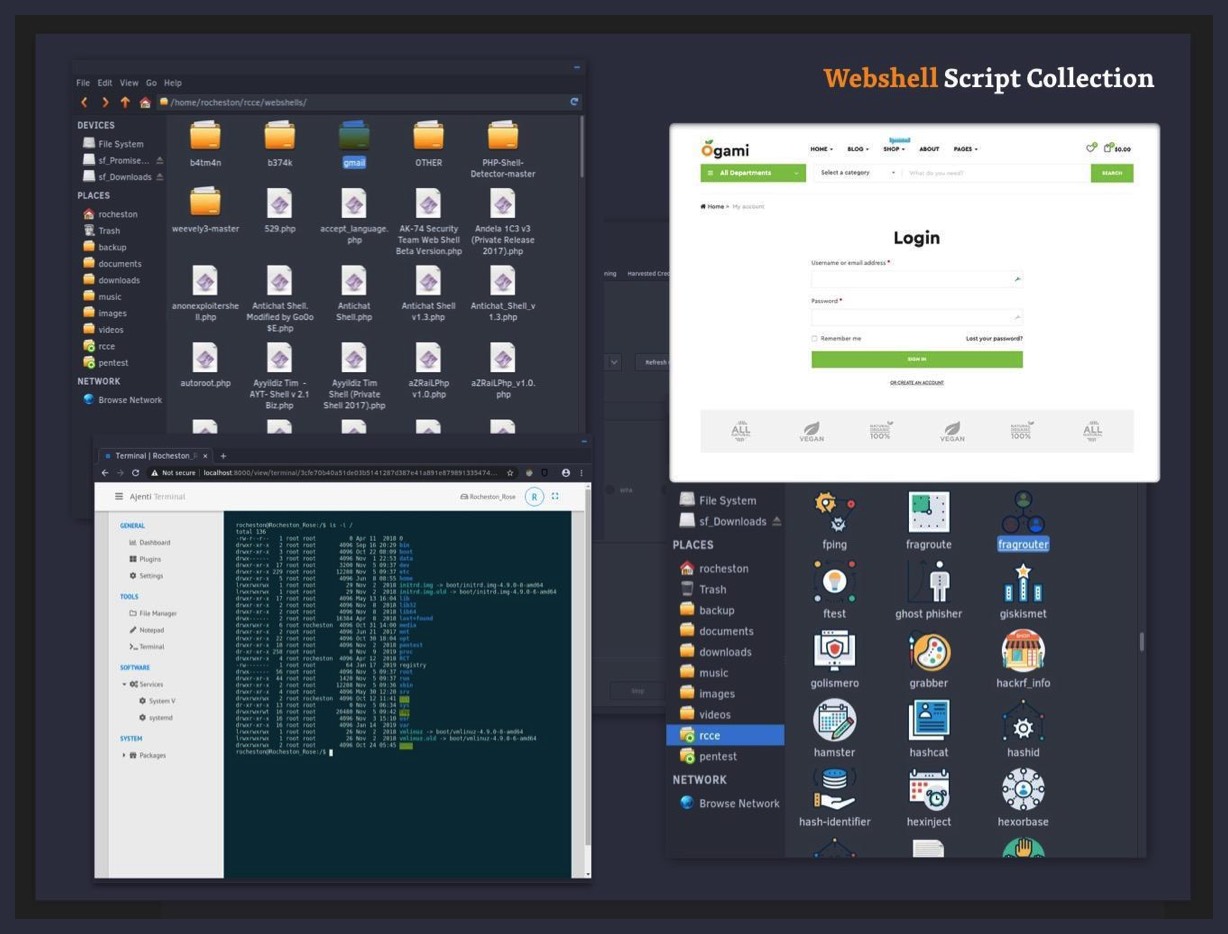The width and height of the screenshot is (1228, 934).
Task: Open the PHP-Shell-Detector-master folder
Action: 503,136
